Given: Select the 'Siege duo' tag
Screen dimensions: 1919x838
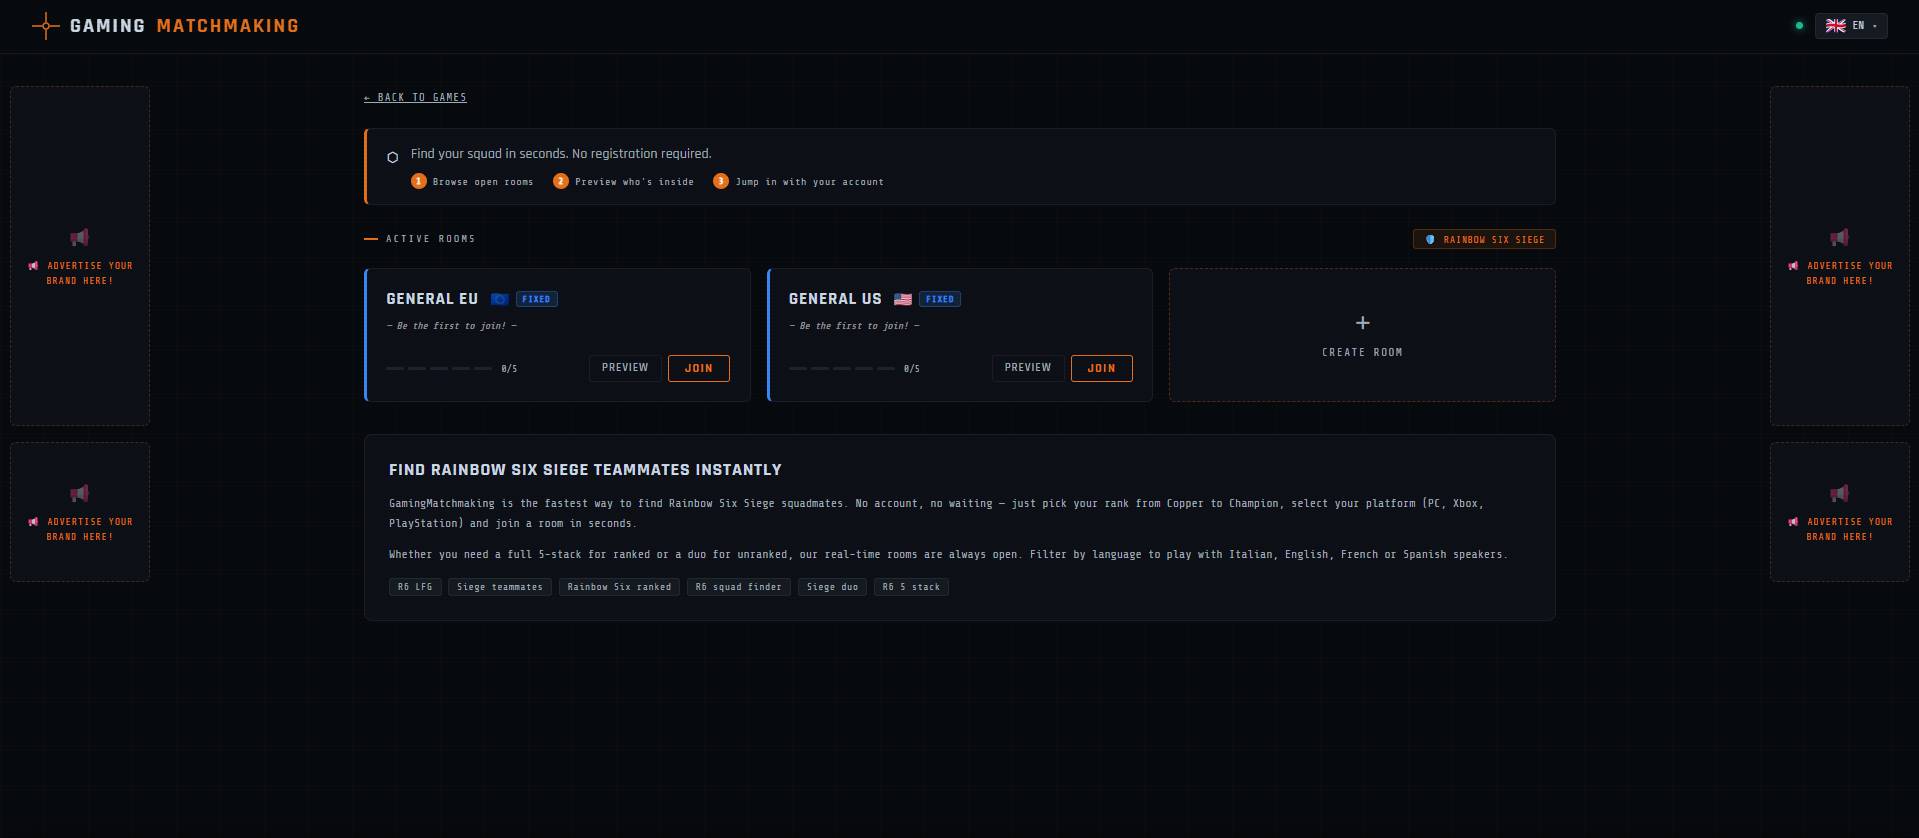Looking at the screenshot, I should [832, 587].
